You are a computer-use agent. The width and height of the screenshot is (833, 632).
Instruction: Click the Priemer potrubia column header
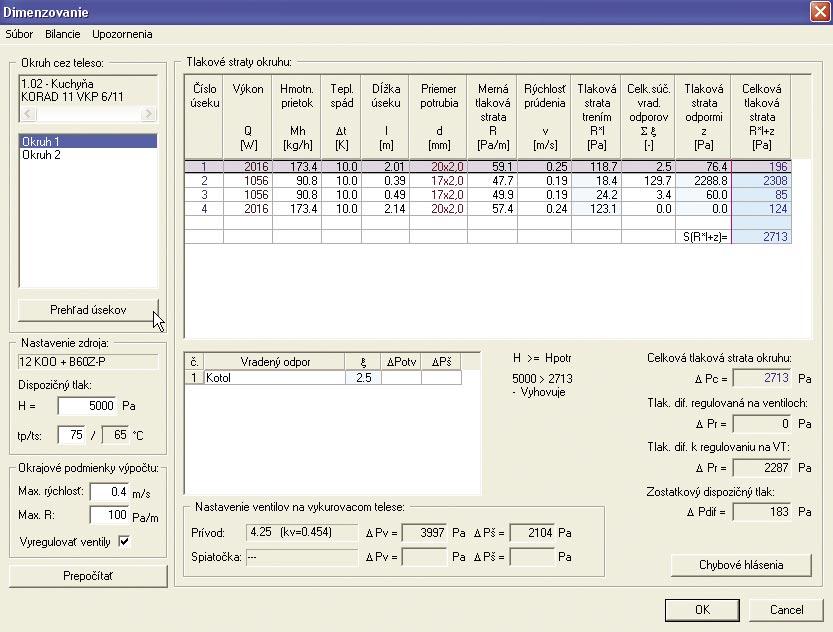pyautogui.click(x=439, y=116)
